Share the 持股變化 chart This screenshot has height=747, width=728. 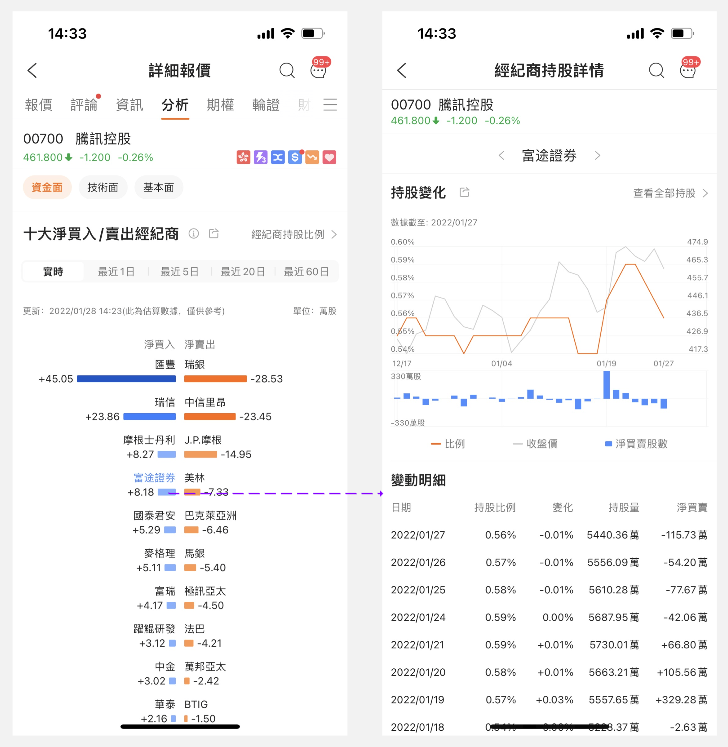pyautogui.click(x=465, y=192)
